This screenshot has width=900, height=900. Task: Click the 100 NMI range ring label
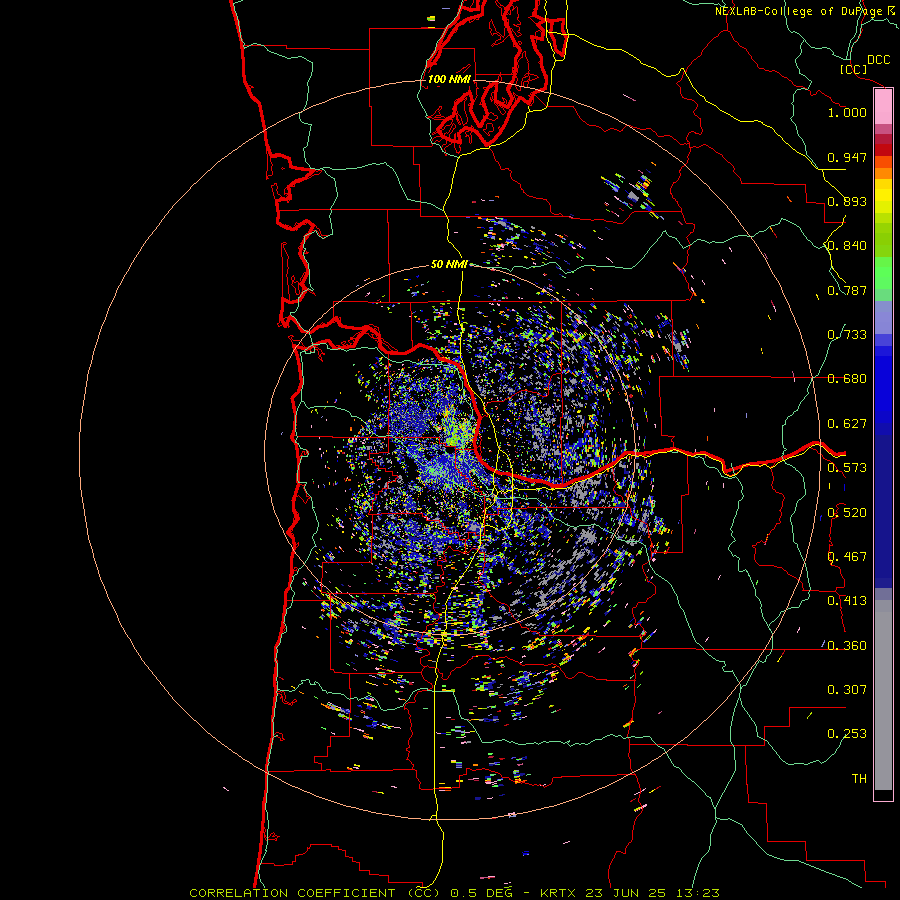449,79
